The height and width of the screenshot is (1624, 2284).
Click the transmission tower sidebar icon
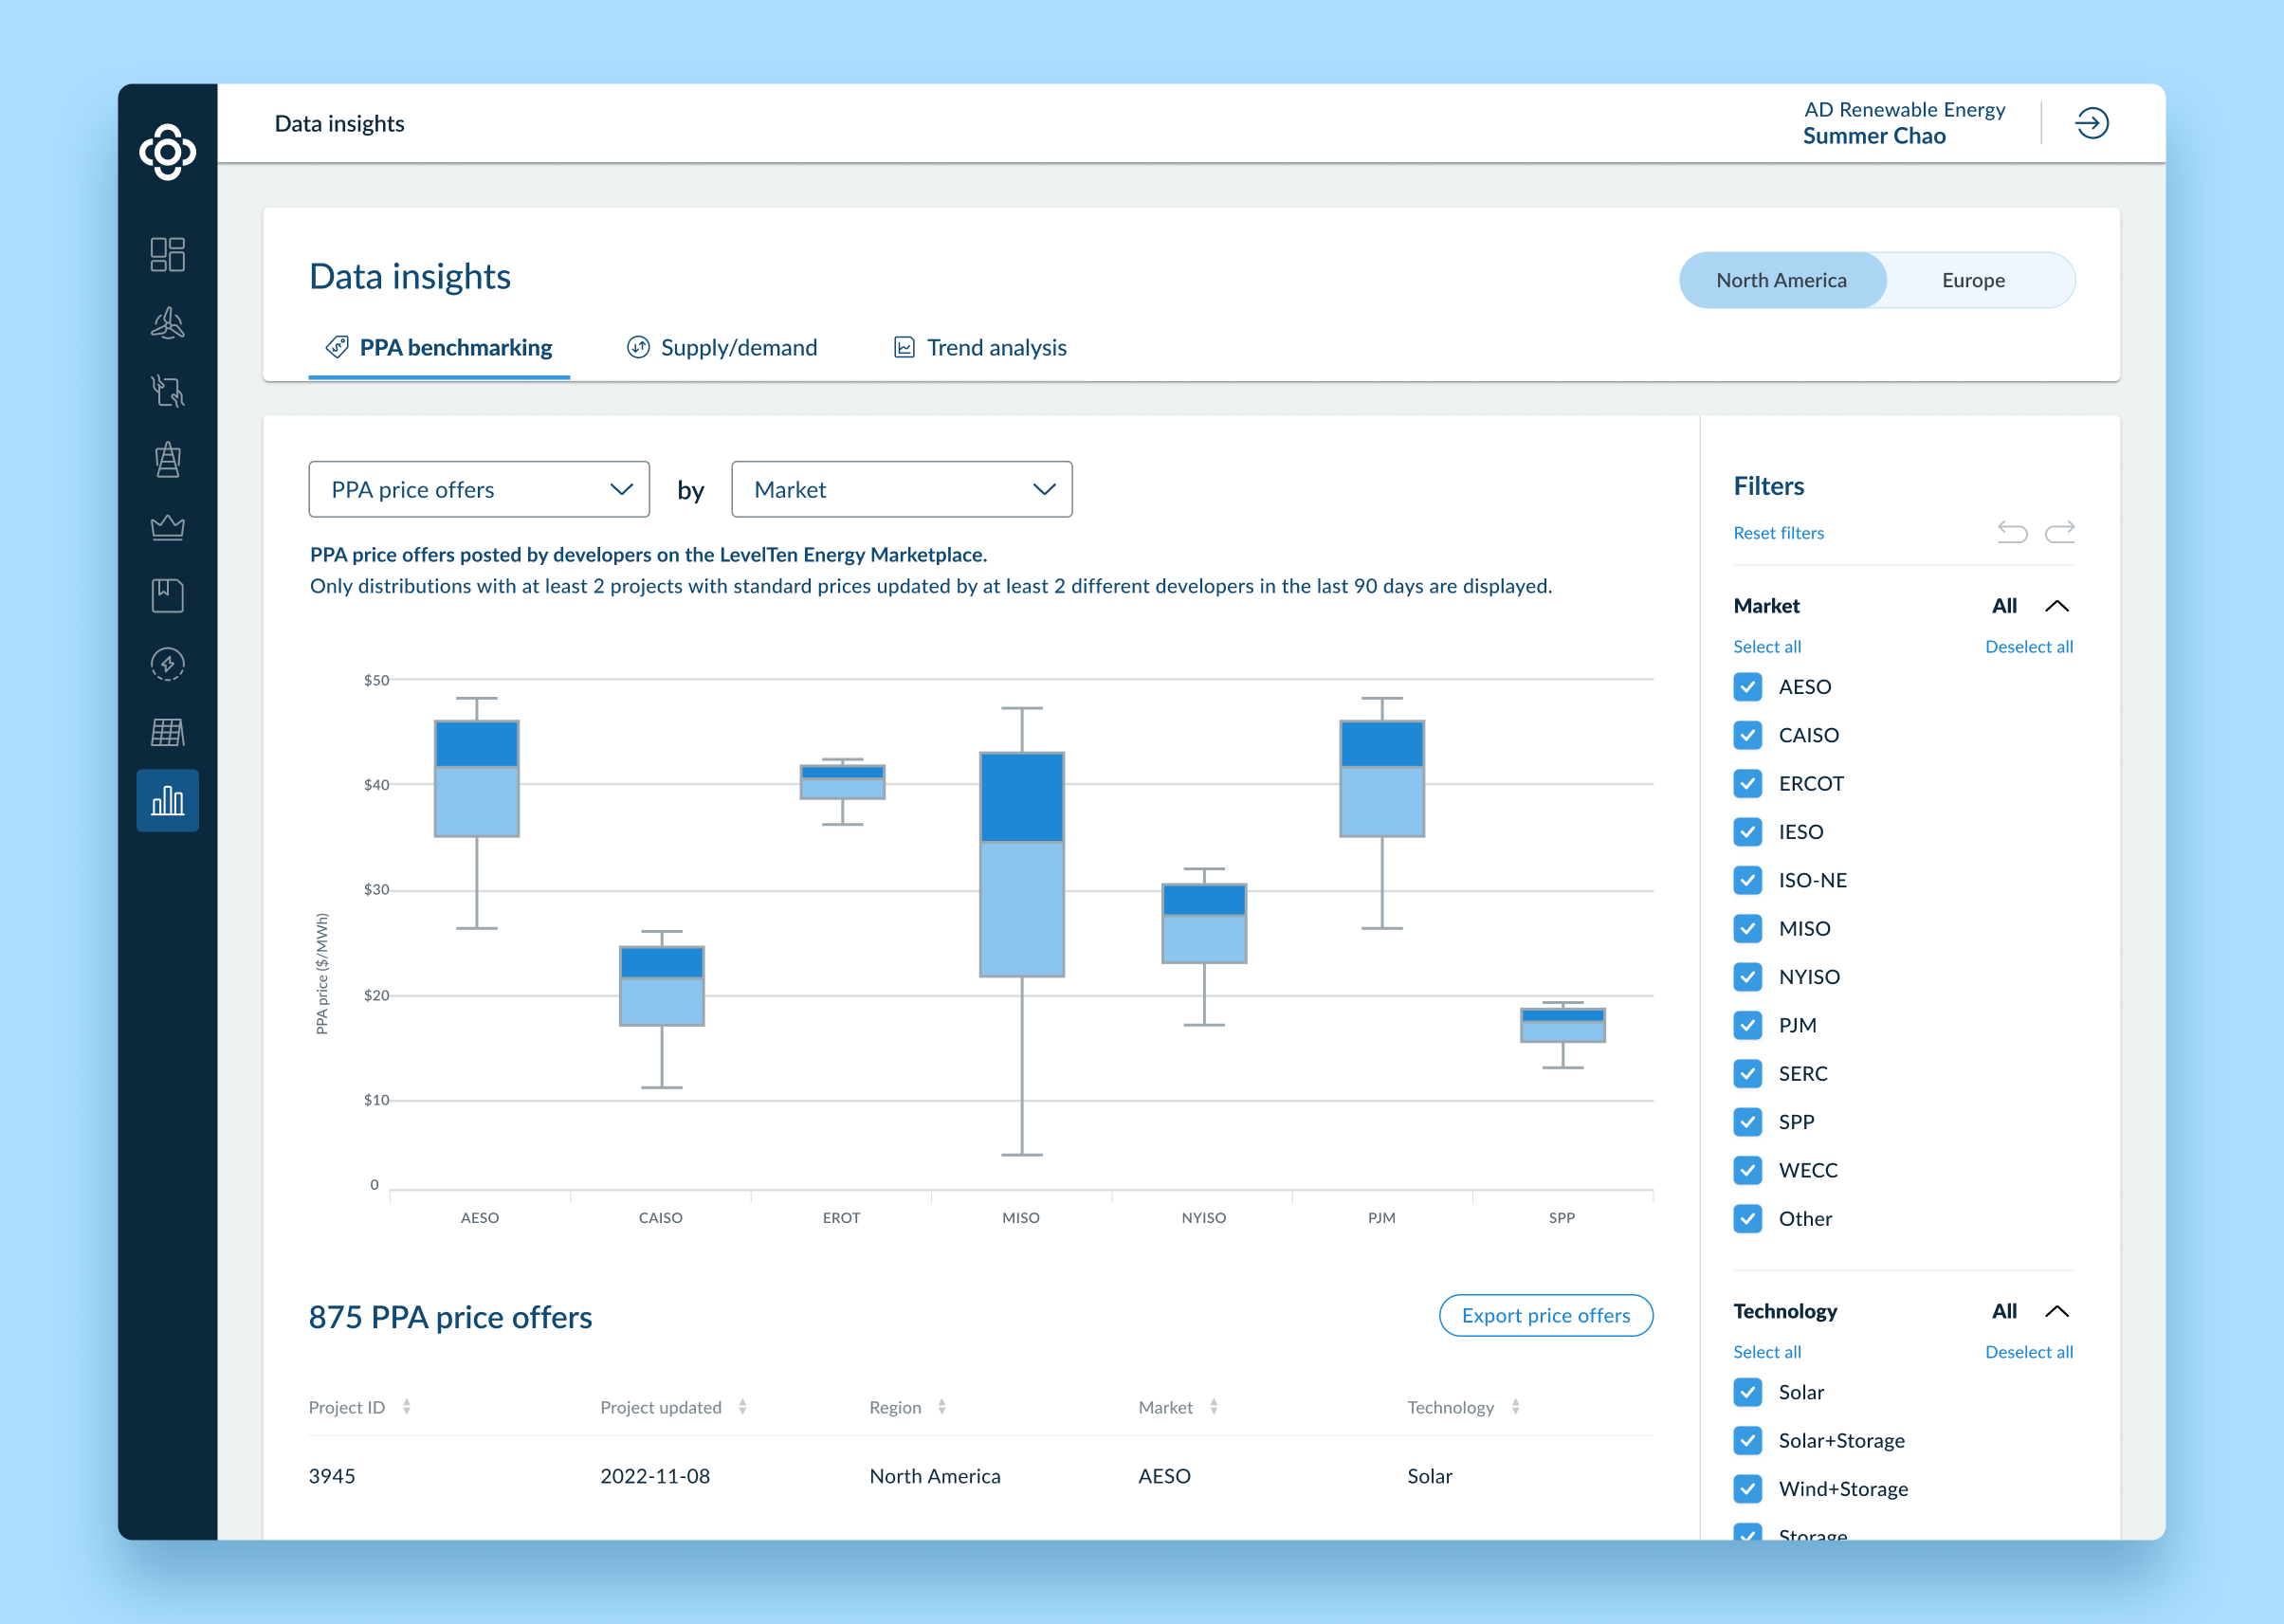click(167, 460)
